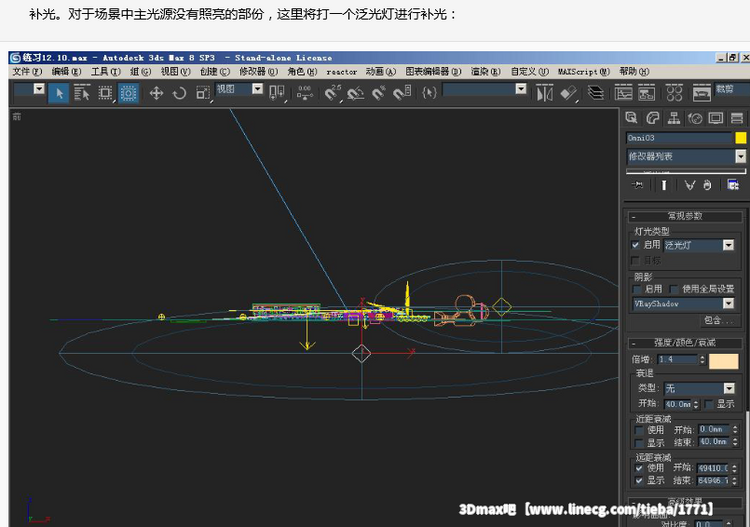This screenshot has height=527, width=750.
Task: Click the Align tool icon
Action: click(x=568, y=93)
